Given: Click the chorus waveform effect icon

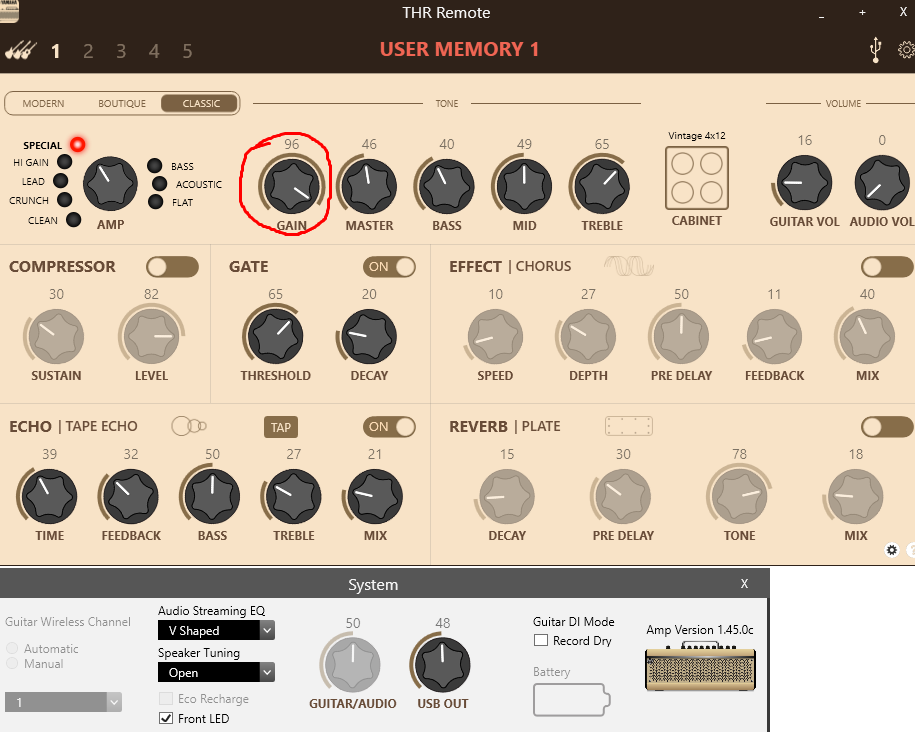Looking at the screenshot, I should click(628, 267).
